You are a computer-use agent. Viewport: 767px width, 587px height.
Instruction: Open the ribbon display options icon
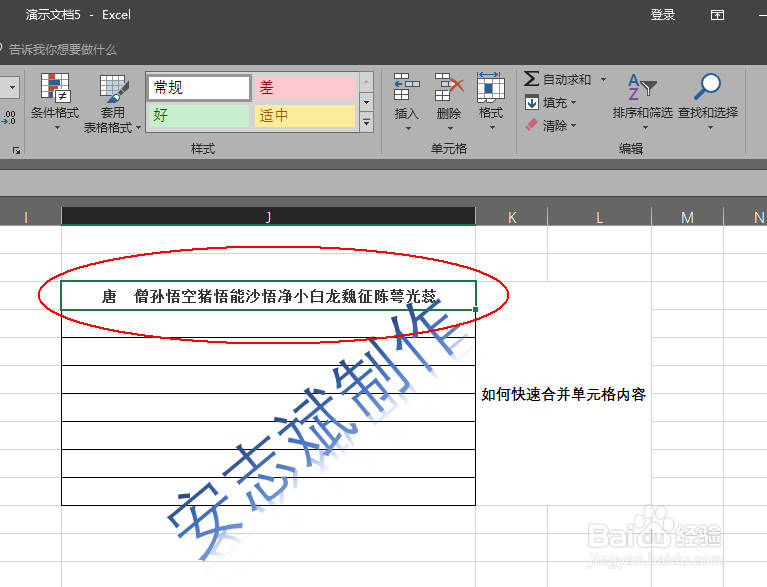(717, 15)
